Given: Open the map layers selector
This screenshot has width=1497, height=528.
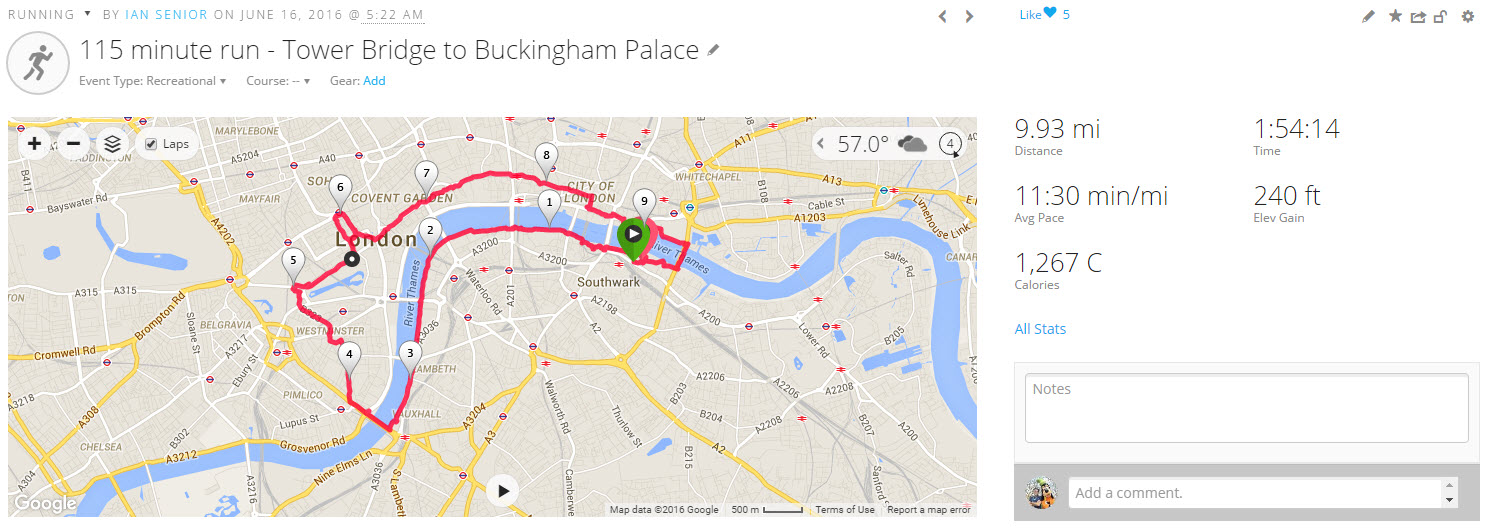Looking at the screenshot, I should (112, 144).
